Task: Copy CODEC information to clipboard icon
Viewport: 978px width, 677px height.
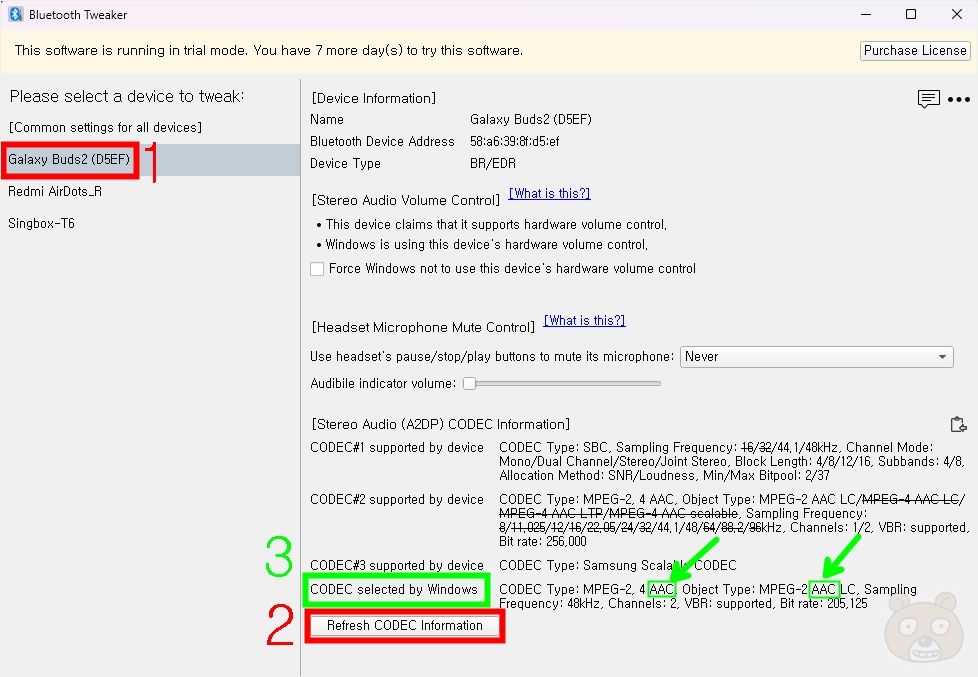Action: point(958,424)
